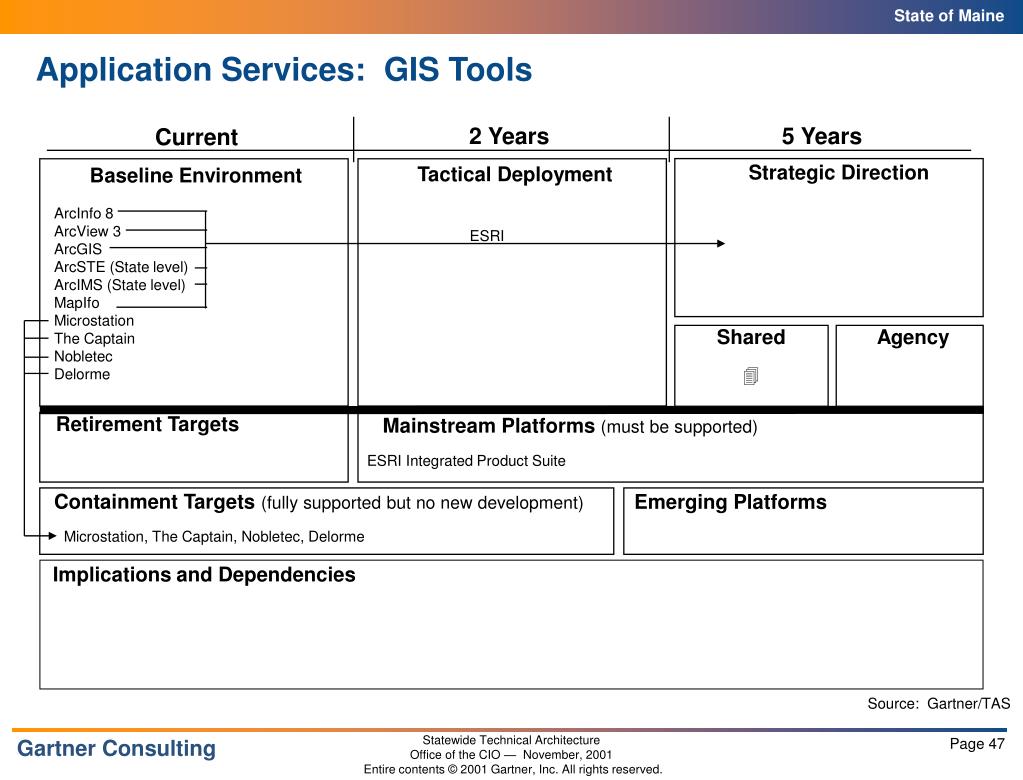Image resolution: width=1023 pixels, height=780 pixels.
Task: Select 'Nobletec' in the Baseline Environment list
Action: (x=84, y=357)
